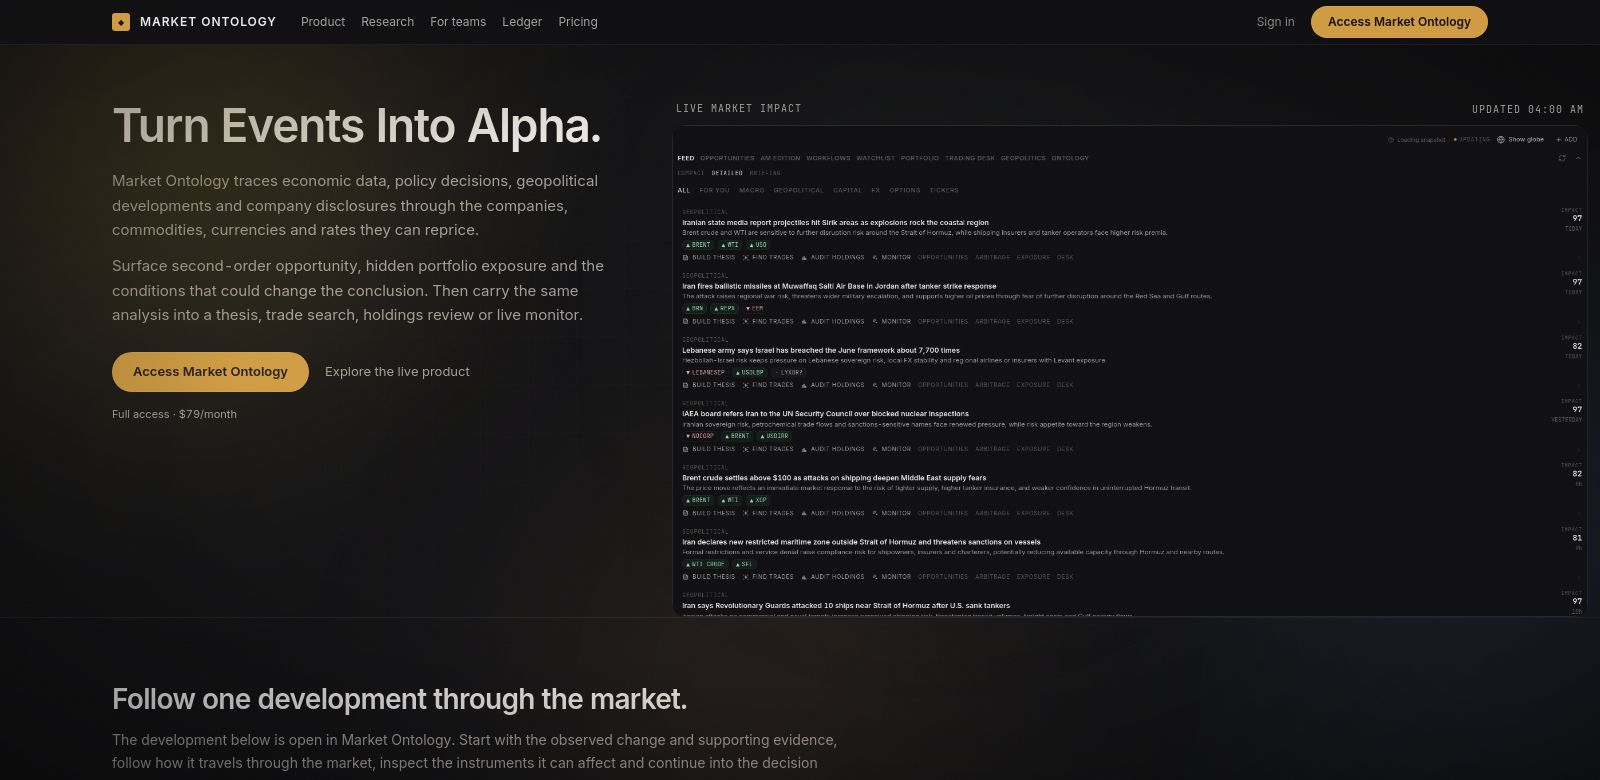Click header Access Market Ontology button
Image resolution: width=1600 pixels, height=780 pixels.
point(1399,22)
